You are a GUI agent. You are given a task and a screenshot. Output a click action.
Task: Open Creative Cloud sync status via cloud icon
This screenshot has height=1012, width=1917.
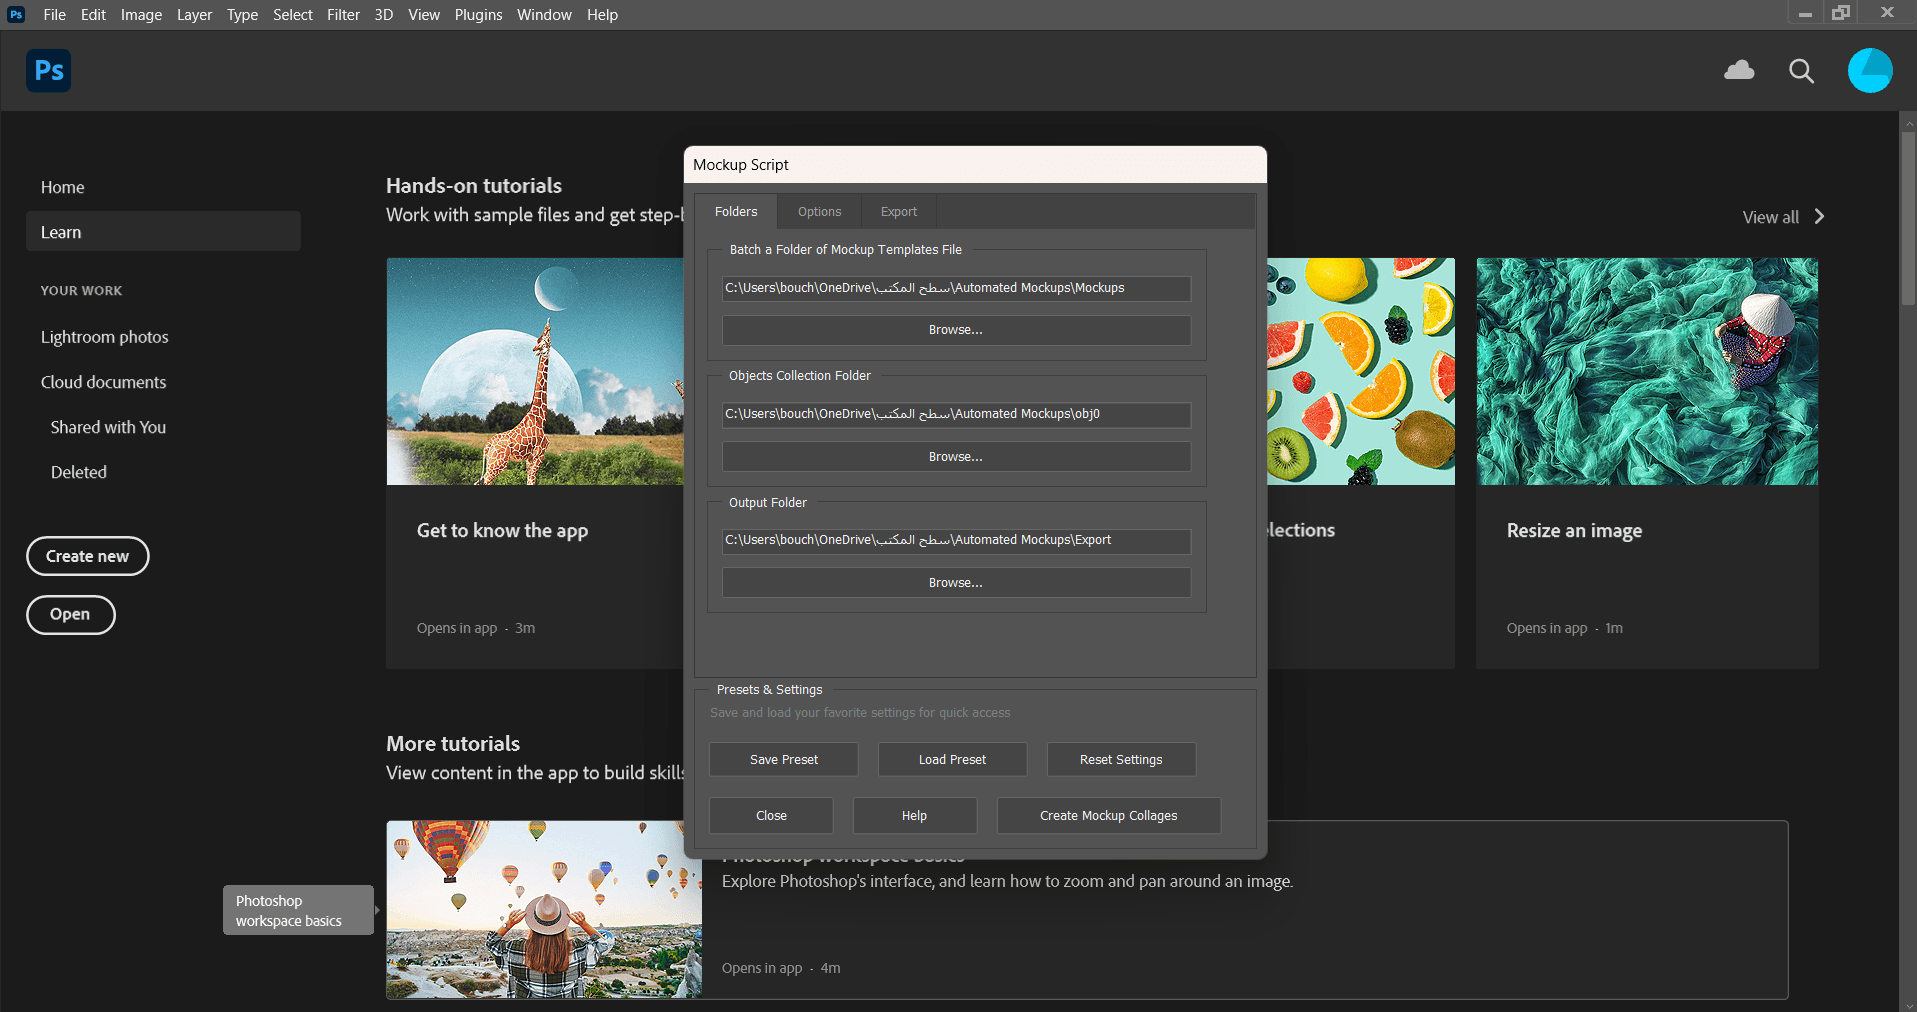pyautogui.click(x=1739, y=70)
